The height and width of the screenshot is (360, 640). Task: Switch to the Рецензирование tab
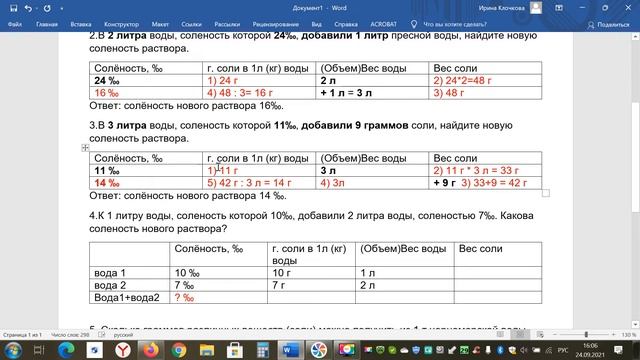tap(276, 24)
